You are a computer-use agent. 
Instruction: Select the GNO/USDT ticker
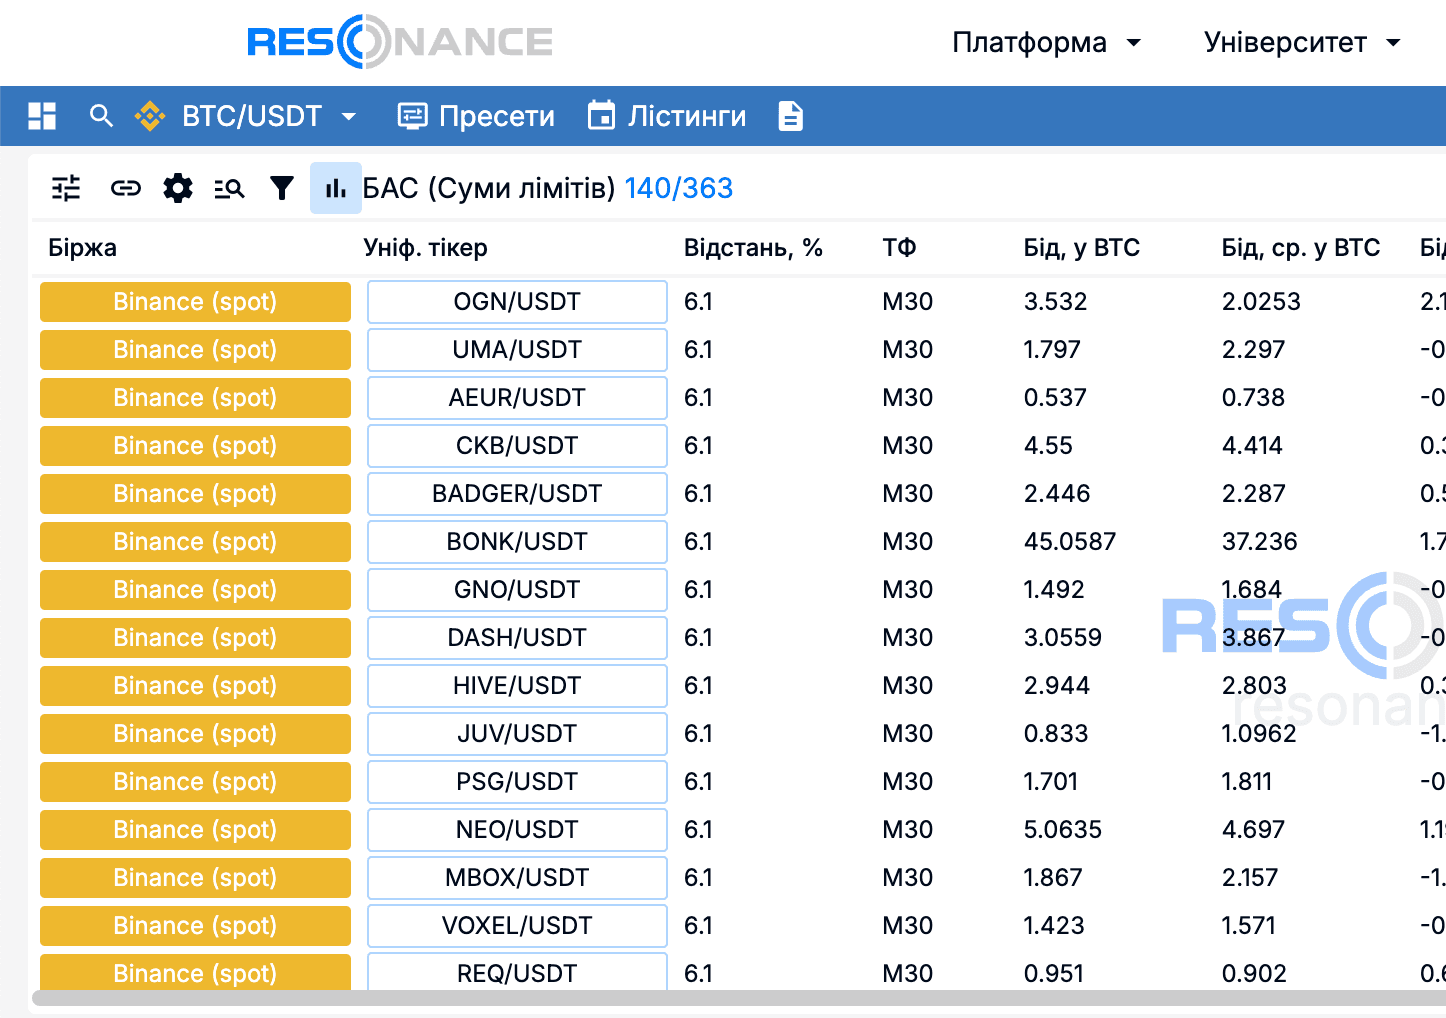[517, 590]
